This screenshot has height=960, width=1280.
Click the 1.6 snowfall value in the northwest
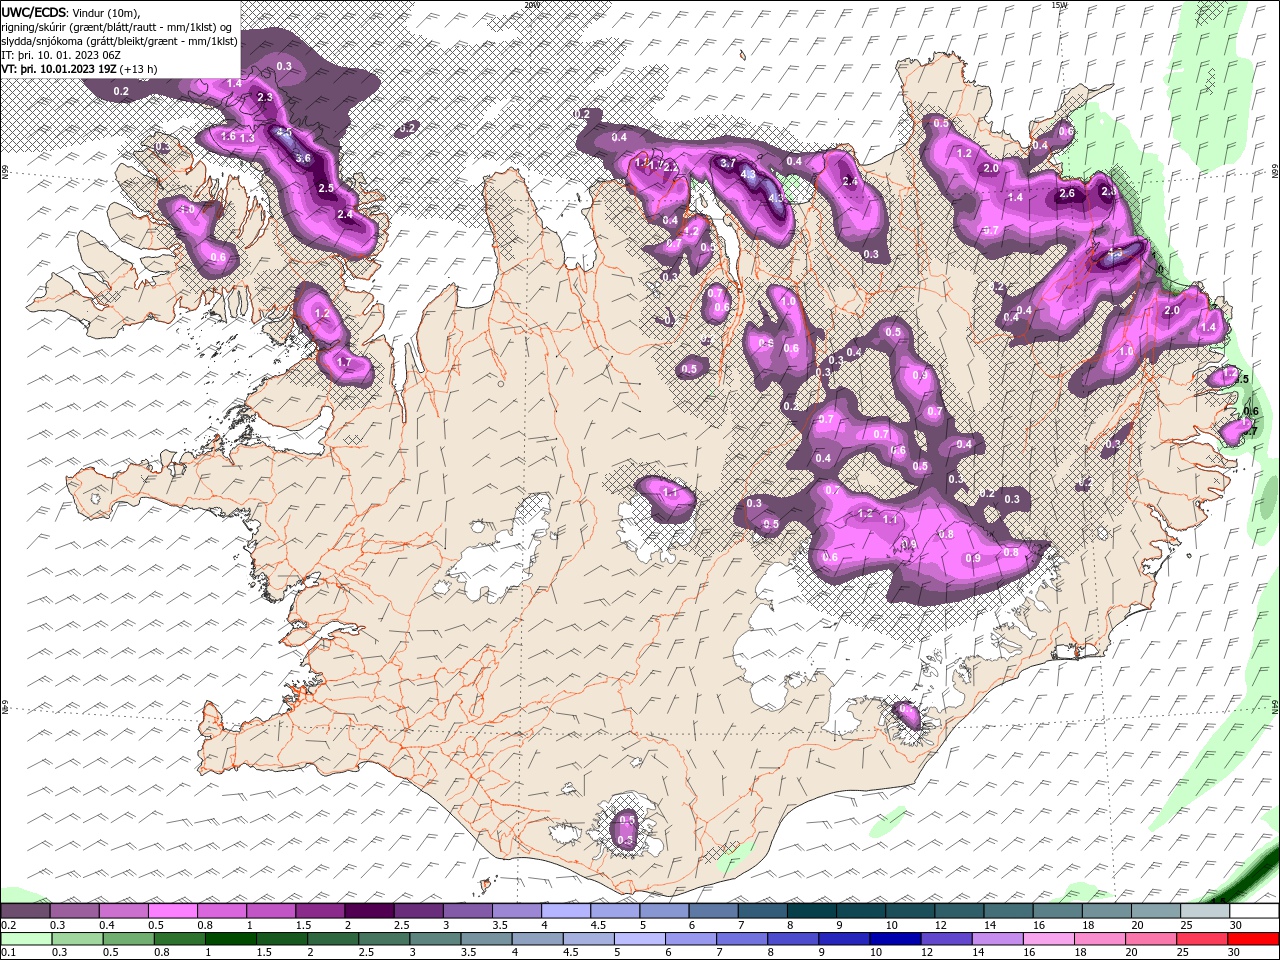click(228, 136)
